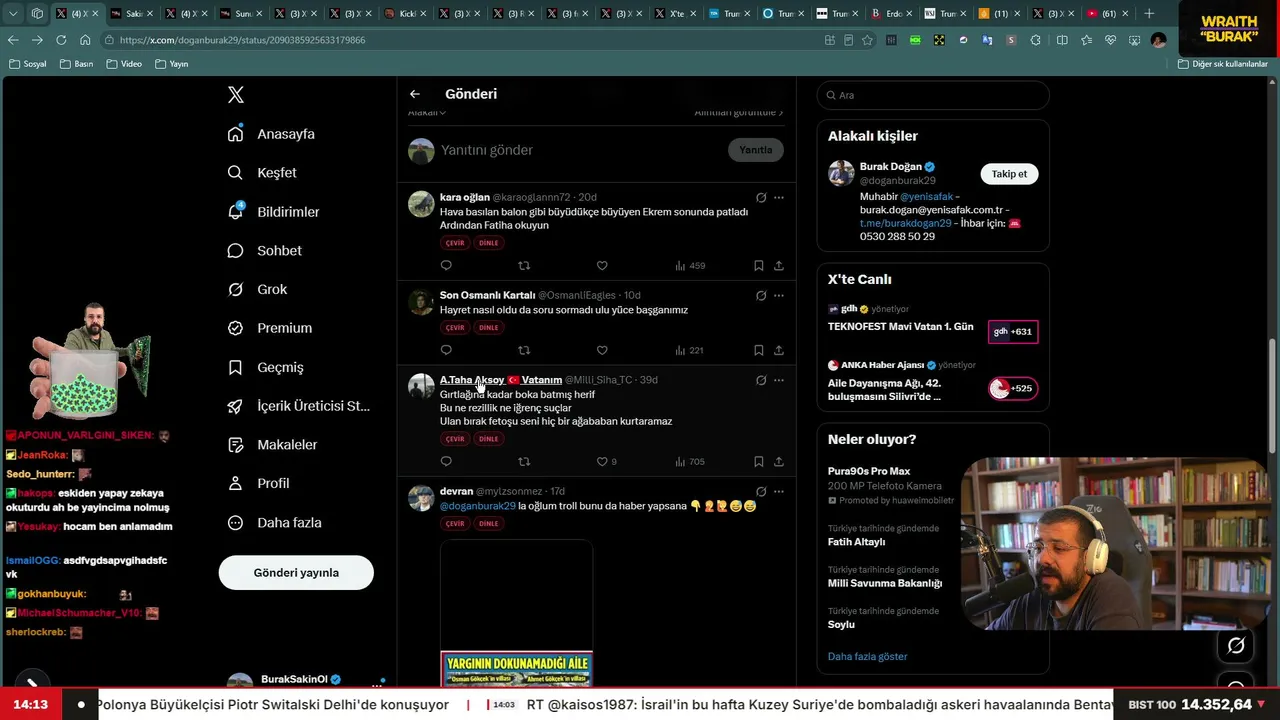Like kara oğlan's post
The image size is (1280, 720).
click(602, 266)
